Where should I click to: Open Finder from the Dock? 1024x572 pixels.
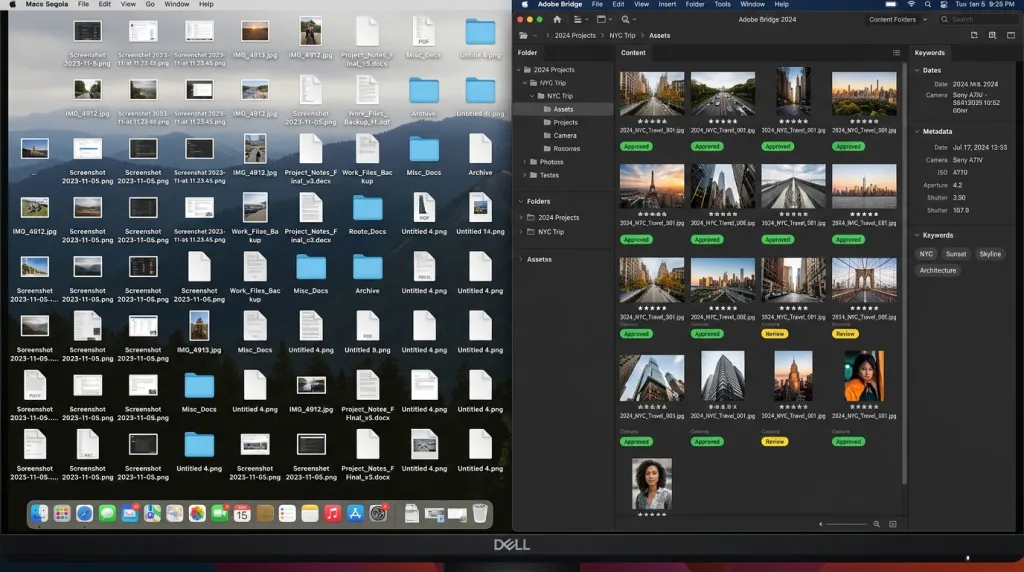point(39,514)
